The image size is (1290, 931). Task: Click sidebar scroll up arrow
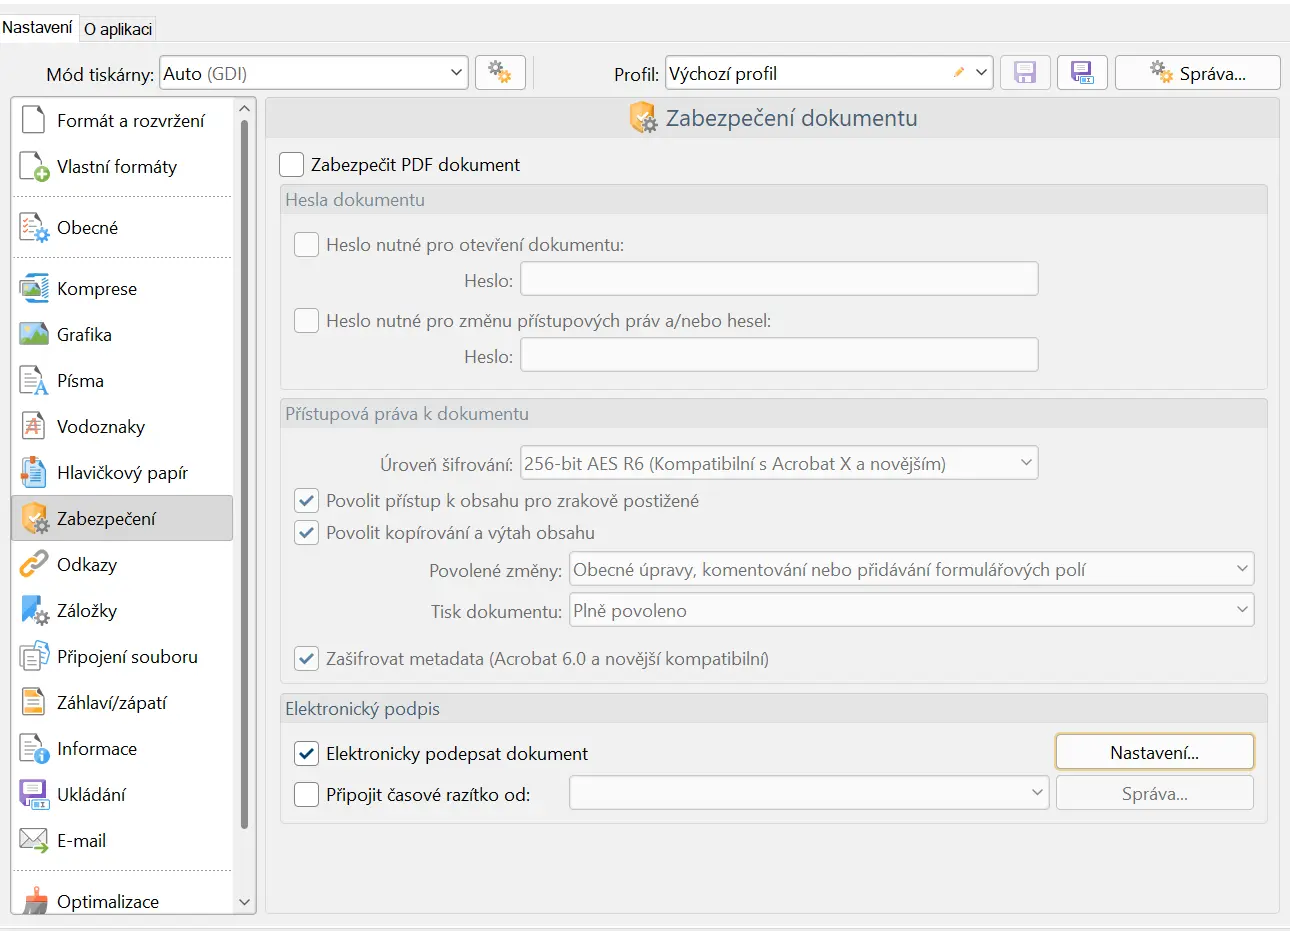(245, 108)
